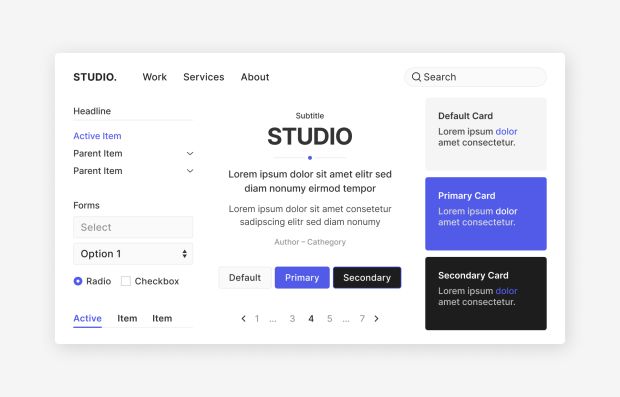Go to page 3

point(292,319)
